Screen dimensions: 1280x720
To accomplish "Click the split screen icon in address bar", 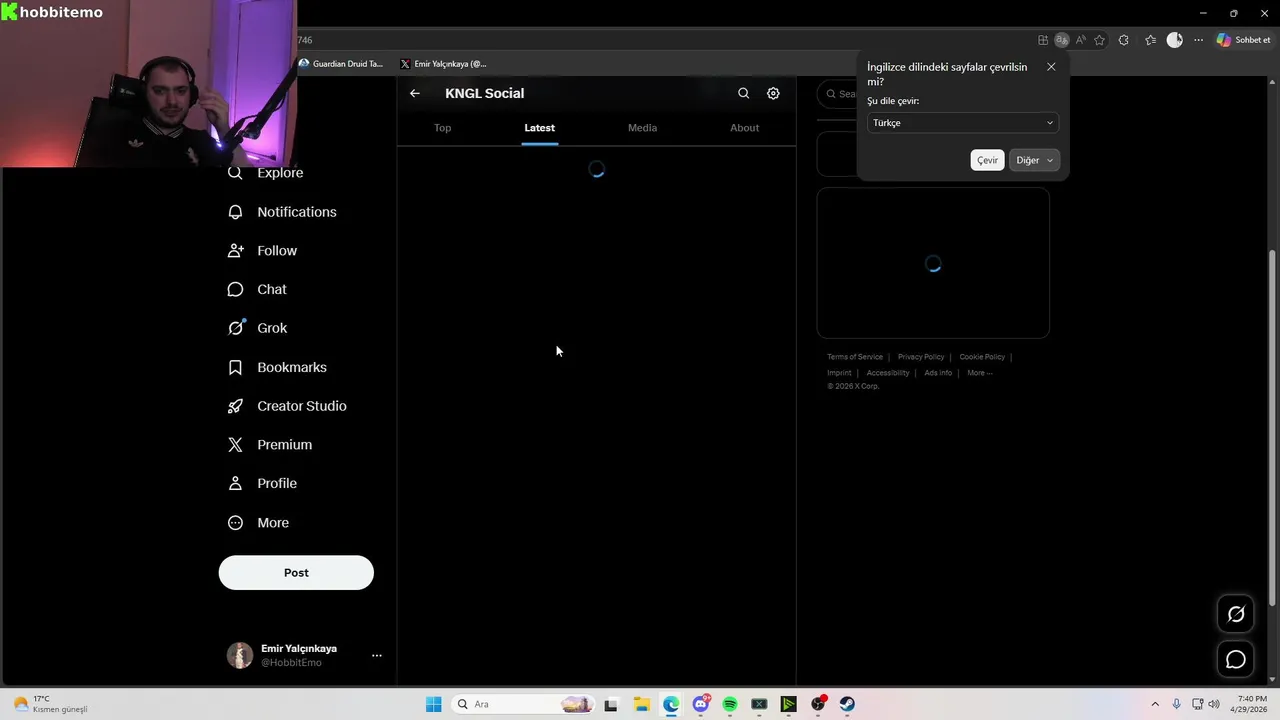I will [x=1043, y=40].
